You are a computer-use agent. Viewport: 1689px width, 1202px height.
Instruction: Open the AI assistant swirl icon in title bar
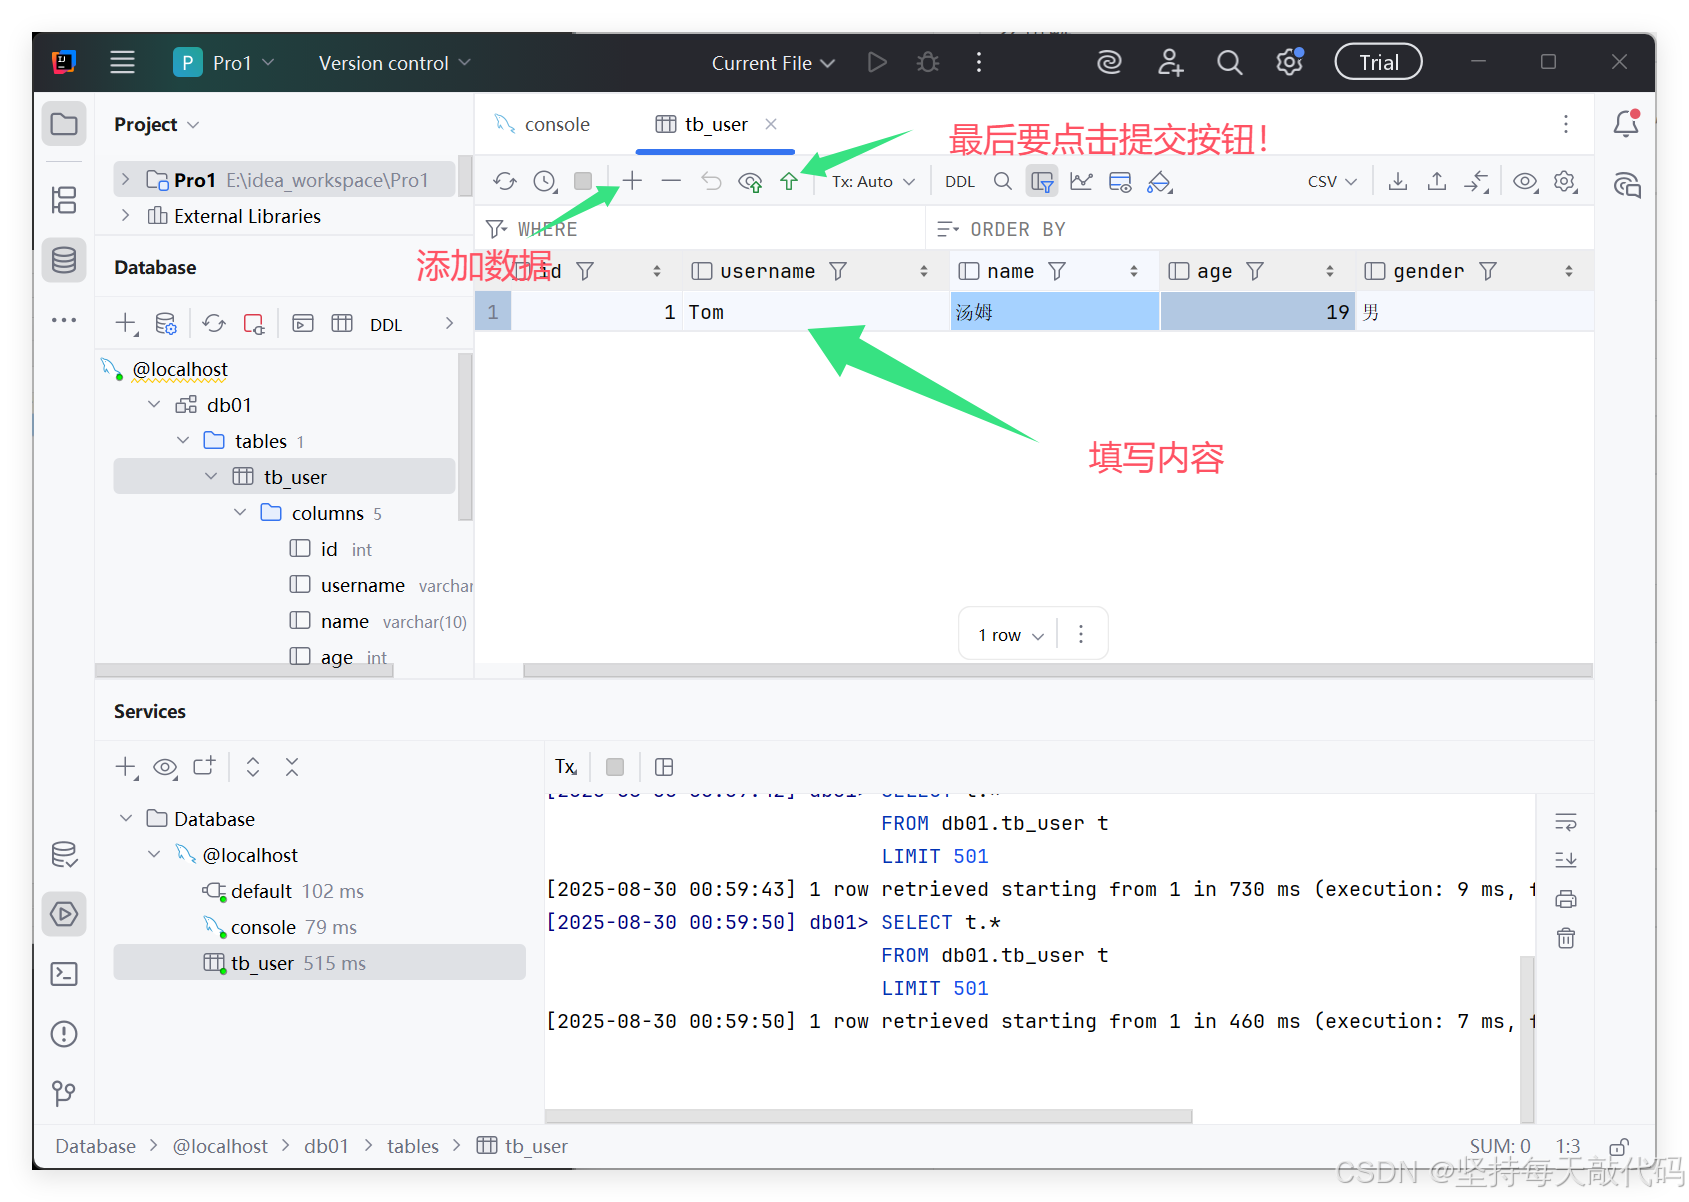coord(1109,62)
